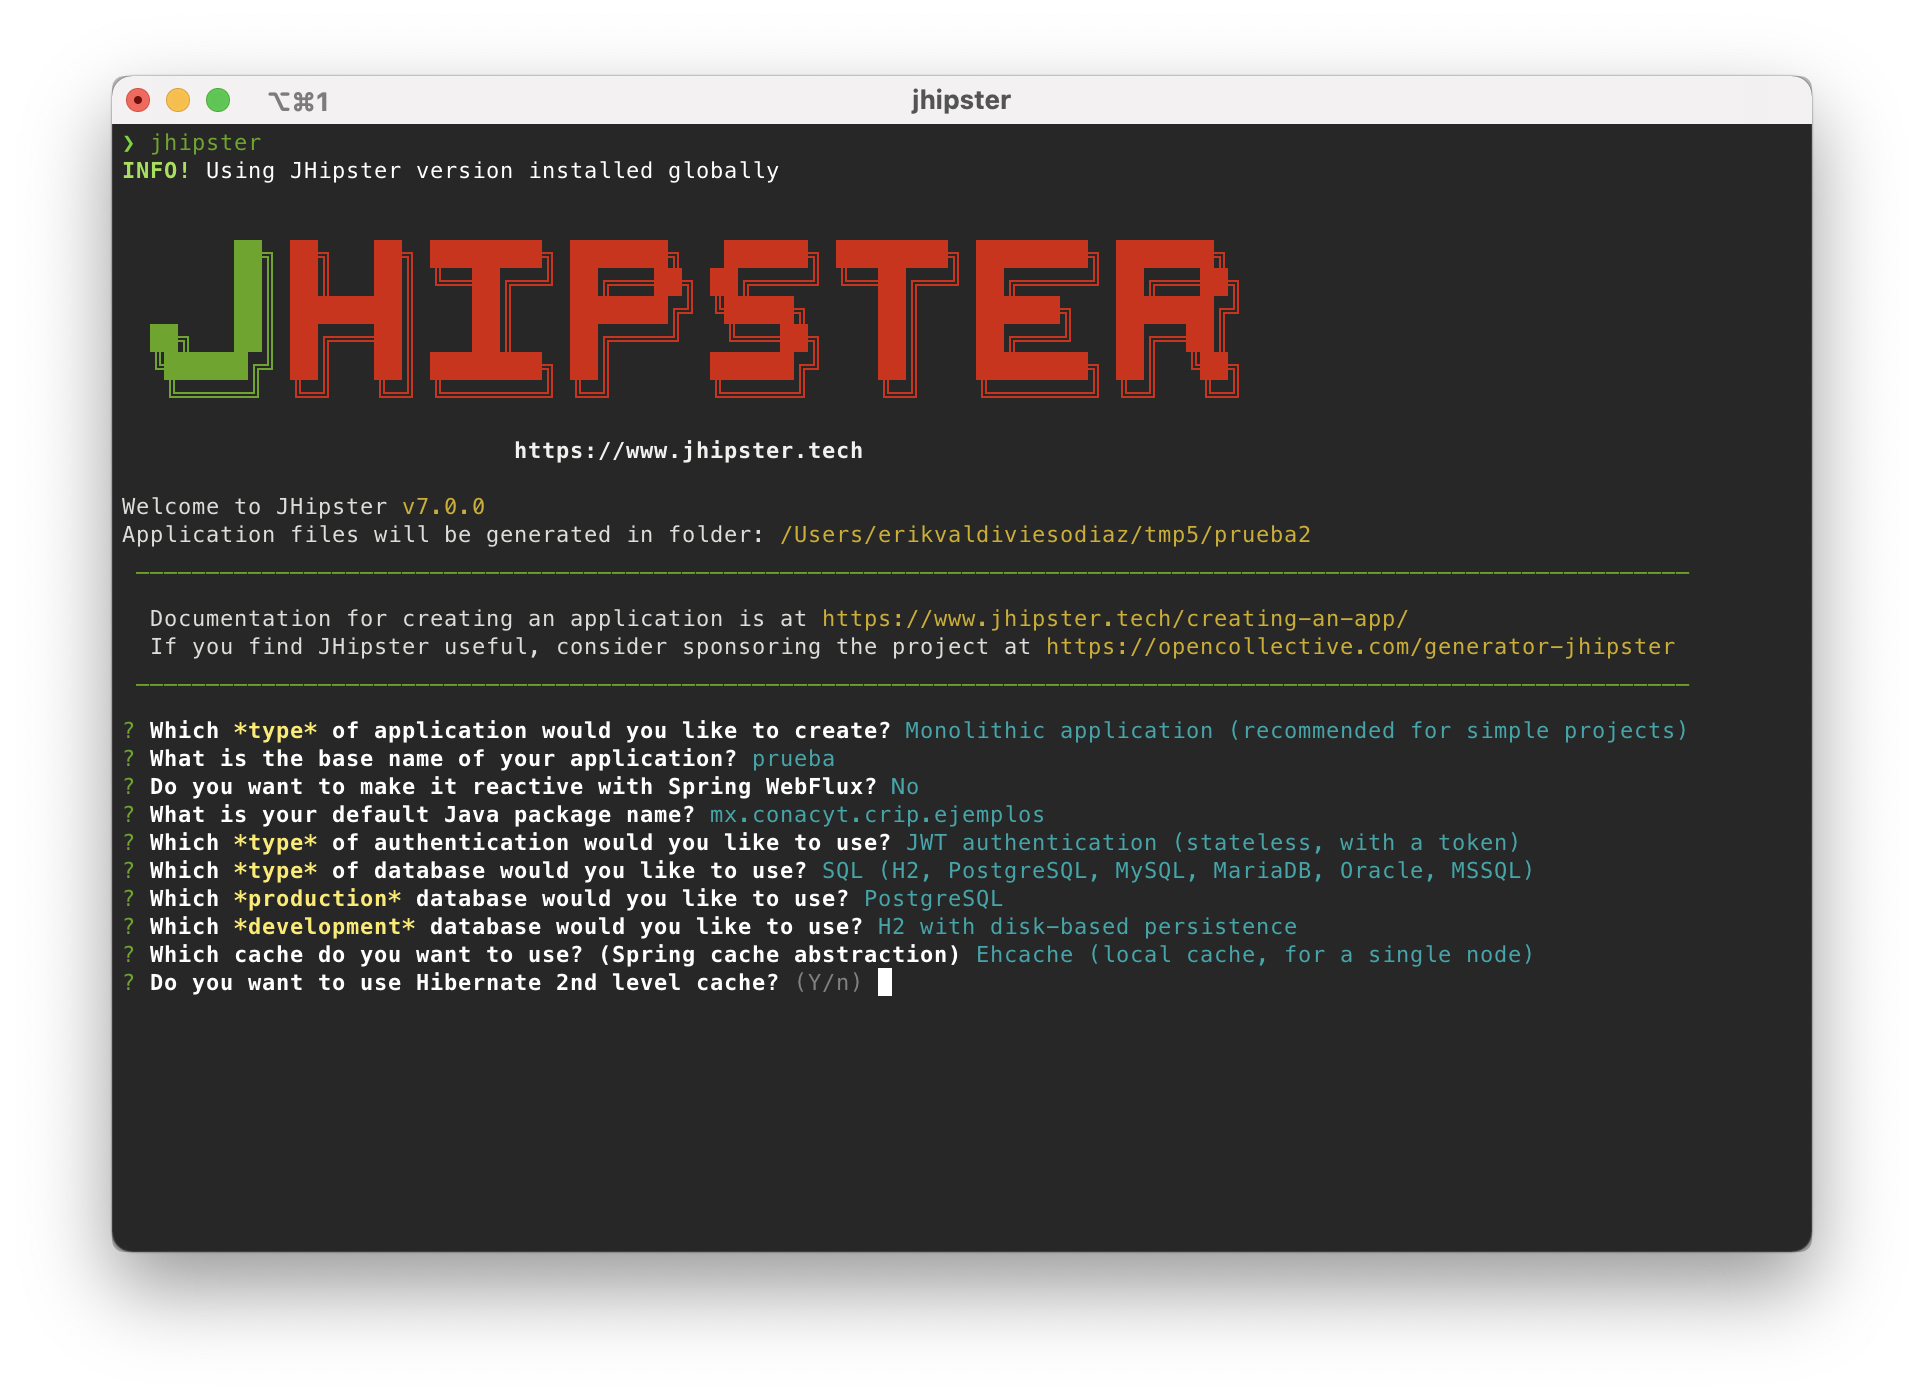The height and width of the screenshot is (1400, 1924).
Task: Click the Hibernate 2nd level cache question
Action: click(464, 983)
